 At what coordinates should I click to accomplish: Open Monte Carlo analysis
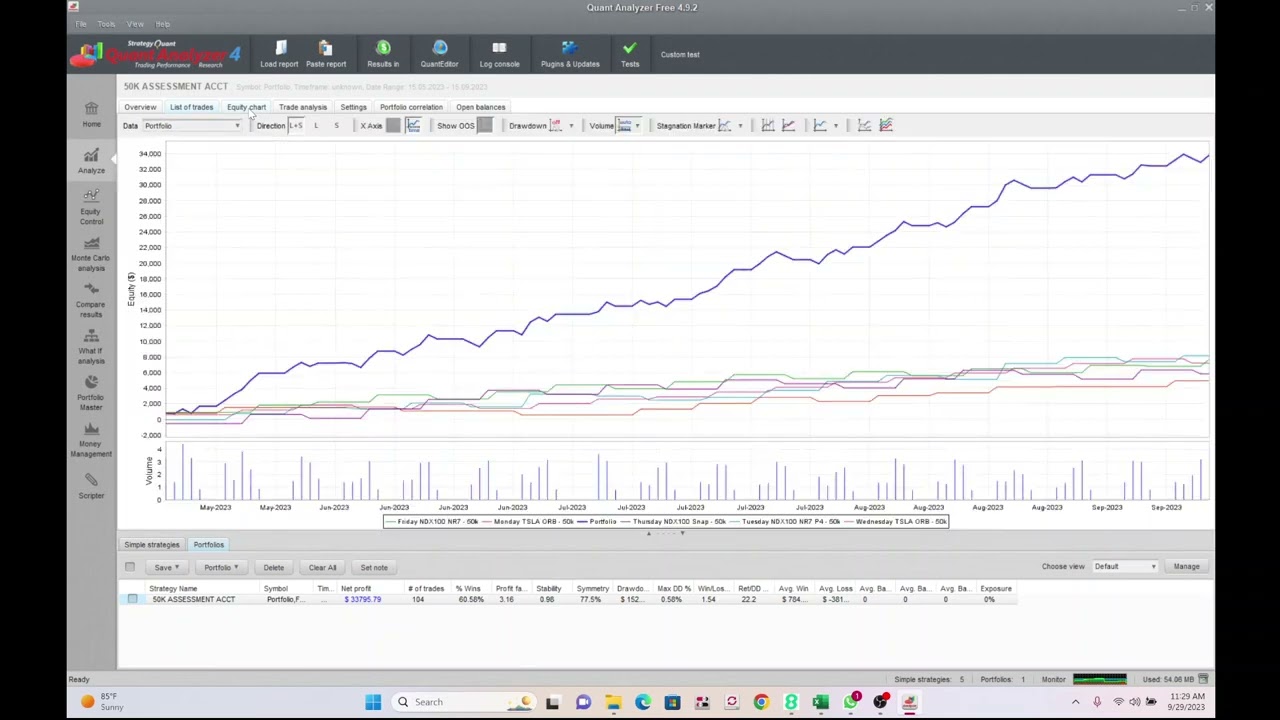[91, 254]
